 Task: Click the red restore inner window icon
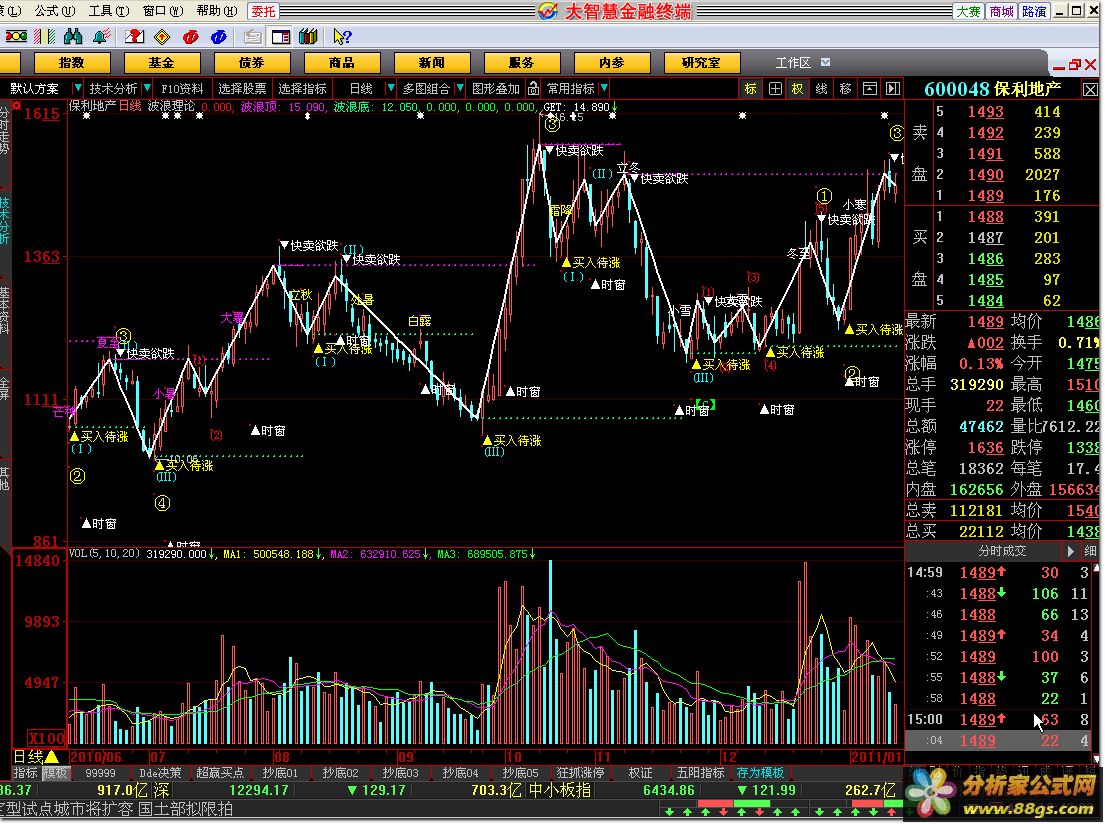click(1075, 65)
